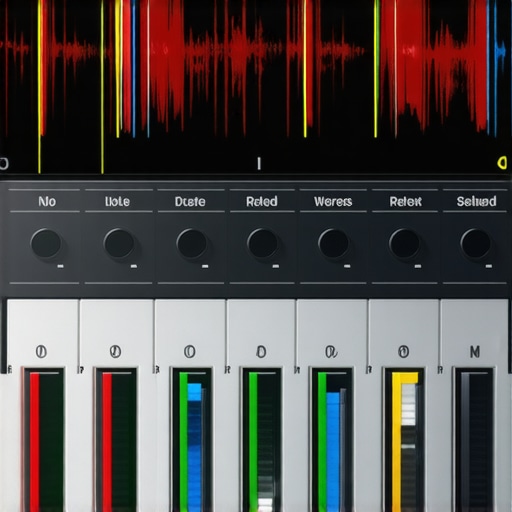
Task: Click the blue marker line in the waveform
Action: coord(134,68)
